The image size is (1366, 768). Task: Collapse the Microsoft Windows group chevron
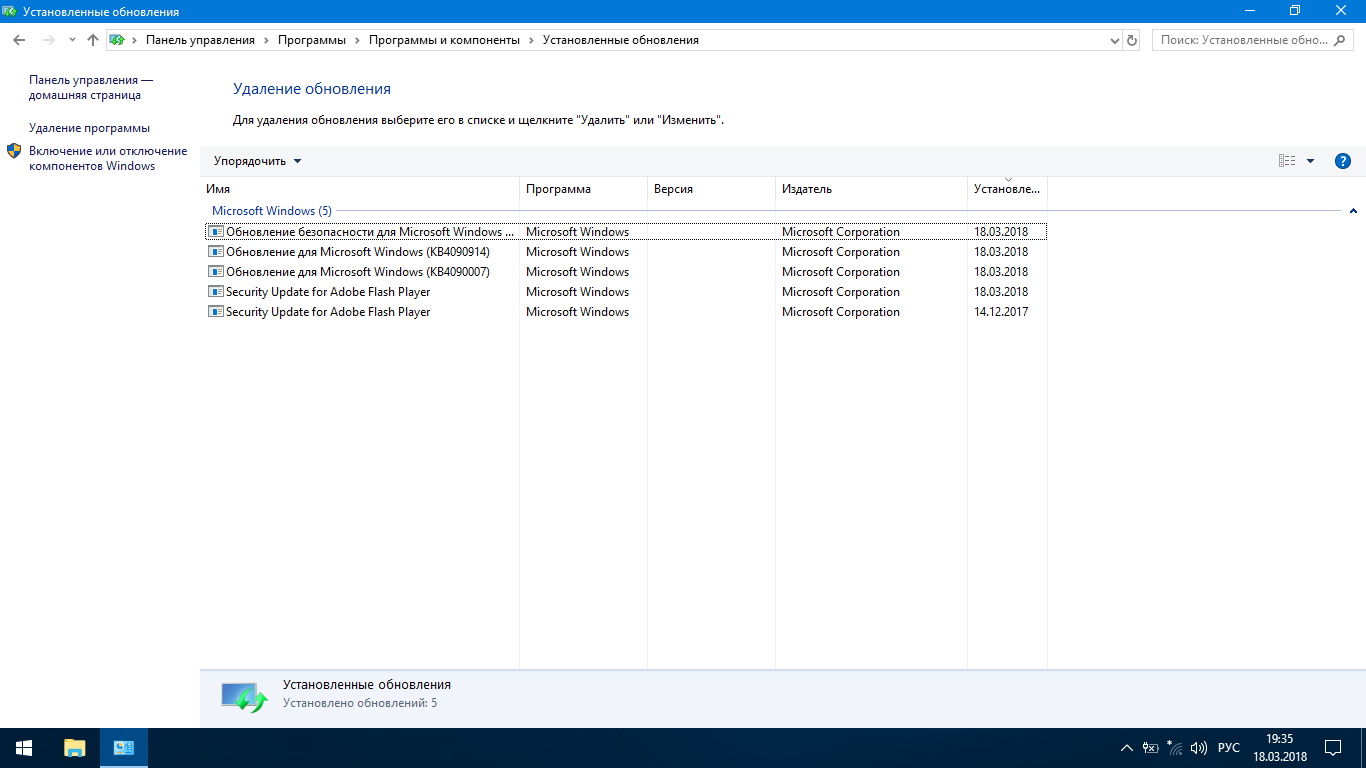[1353, 211]
